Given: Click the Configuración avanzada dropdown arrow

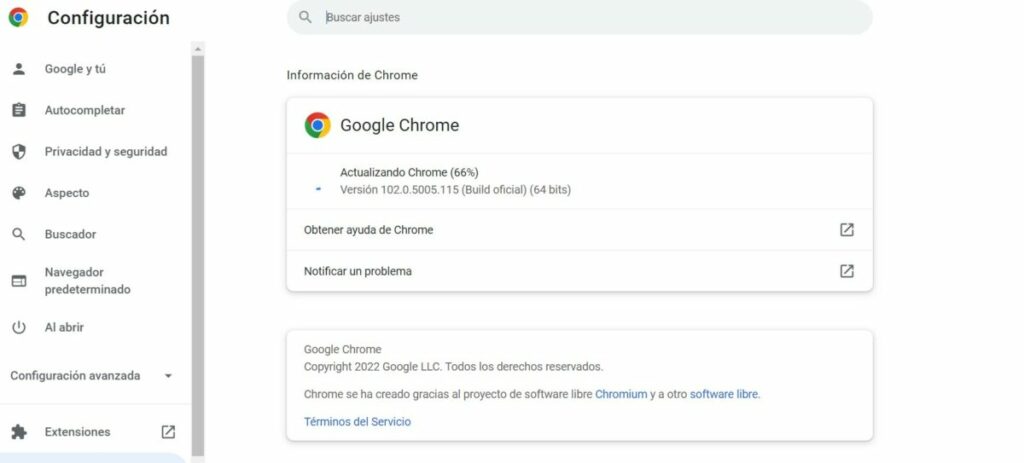Looking at the screenshot, I should [x=168, y=376].
